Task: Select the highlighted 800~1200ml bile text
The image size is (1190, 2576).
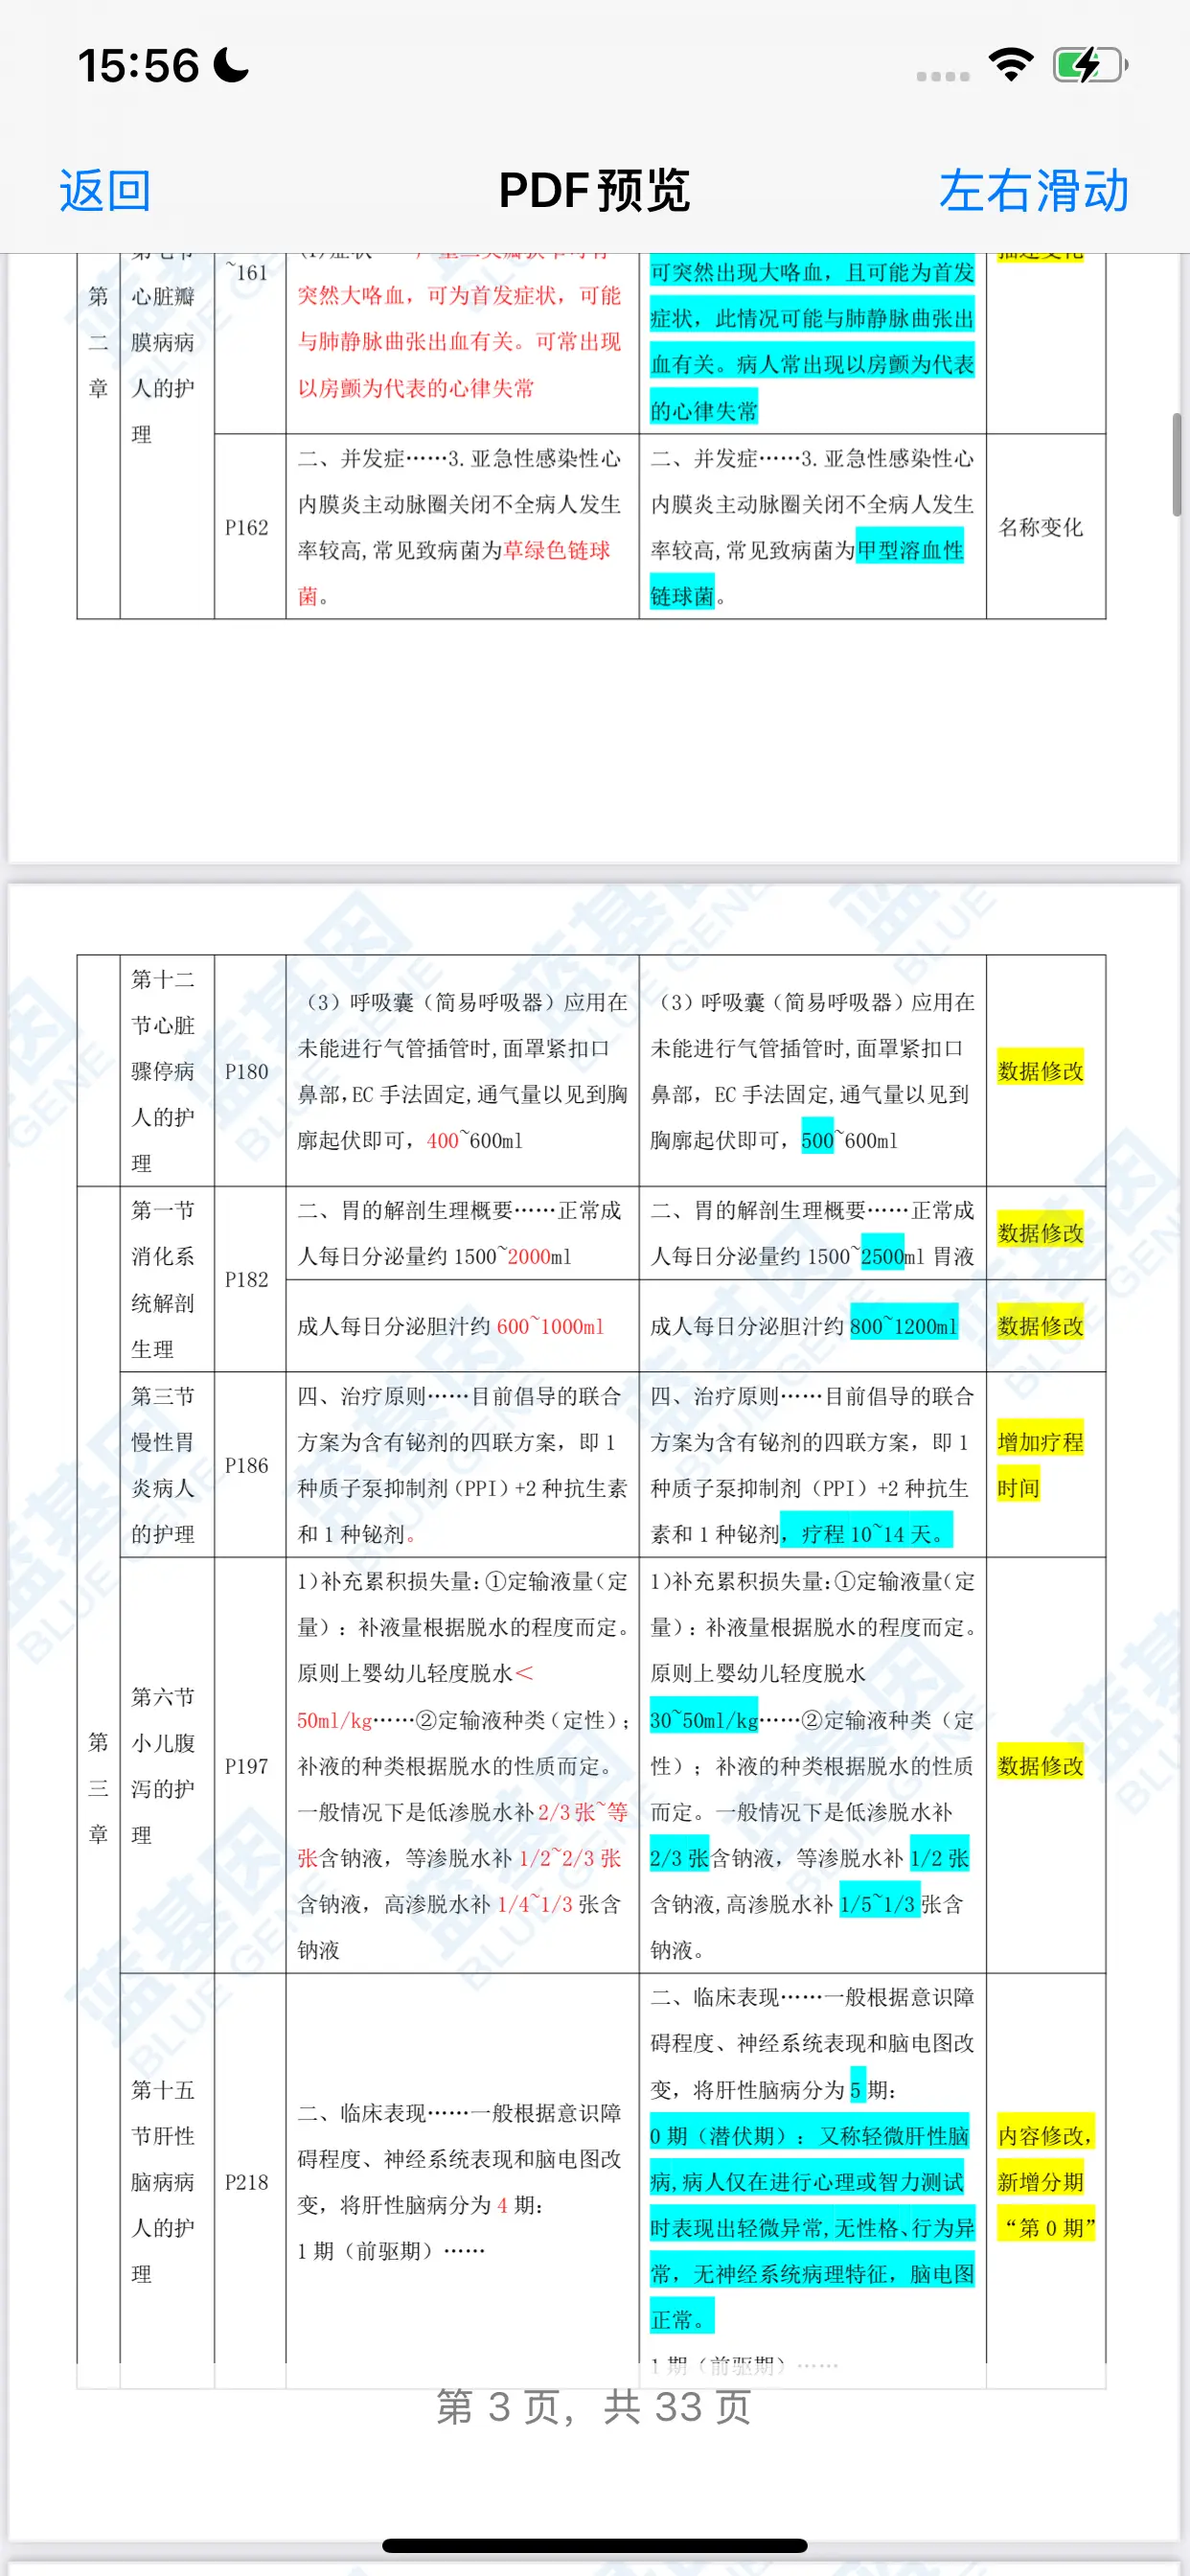Action: point(903,1326)
